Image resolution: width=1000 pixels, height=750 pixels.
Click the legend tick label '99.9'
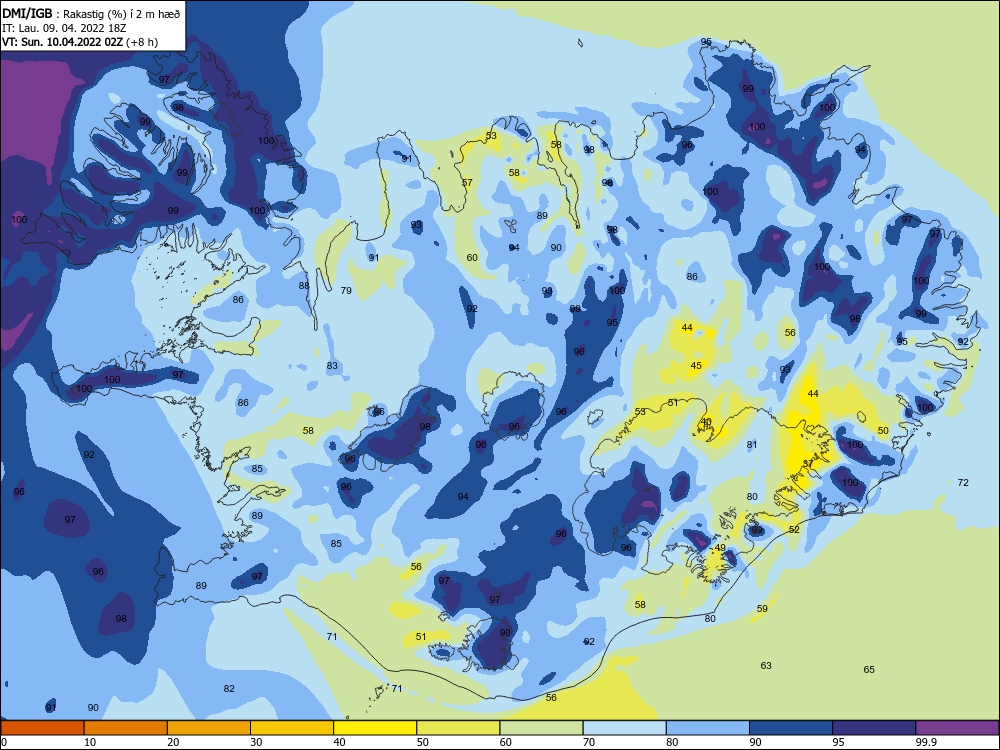click(x=925, y=742)
